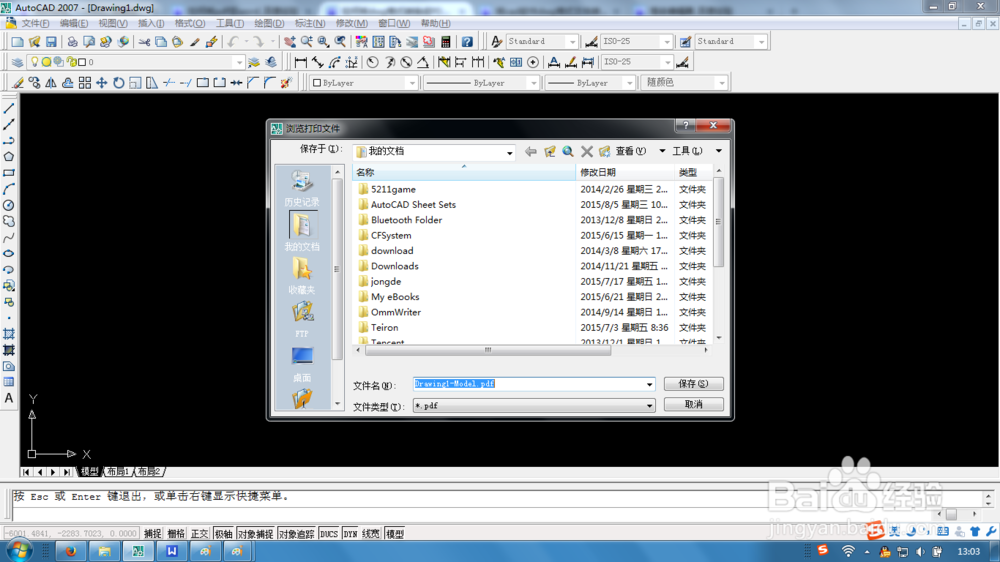Click the Back arrow in save dialog
Screen dimensions: 1000x562
point(531,151)
